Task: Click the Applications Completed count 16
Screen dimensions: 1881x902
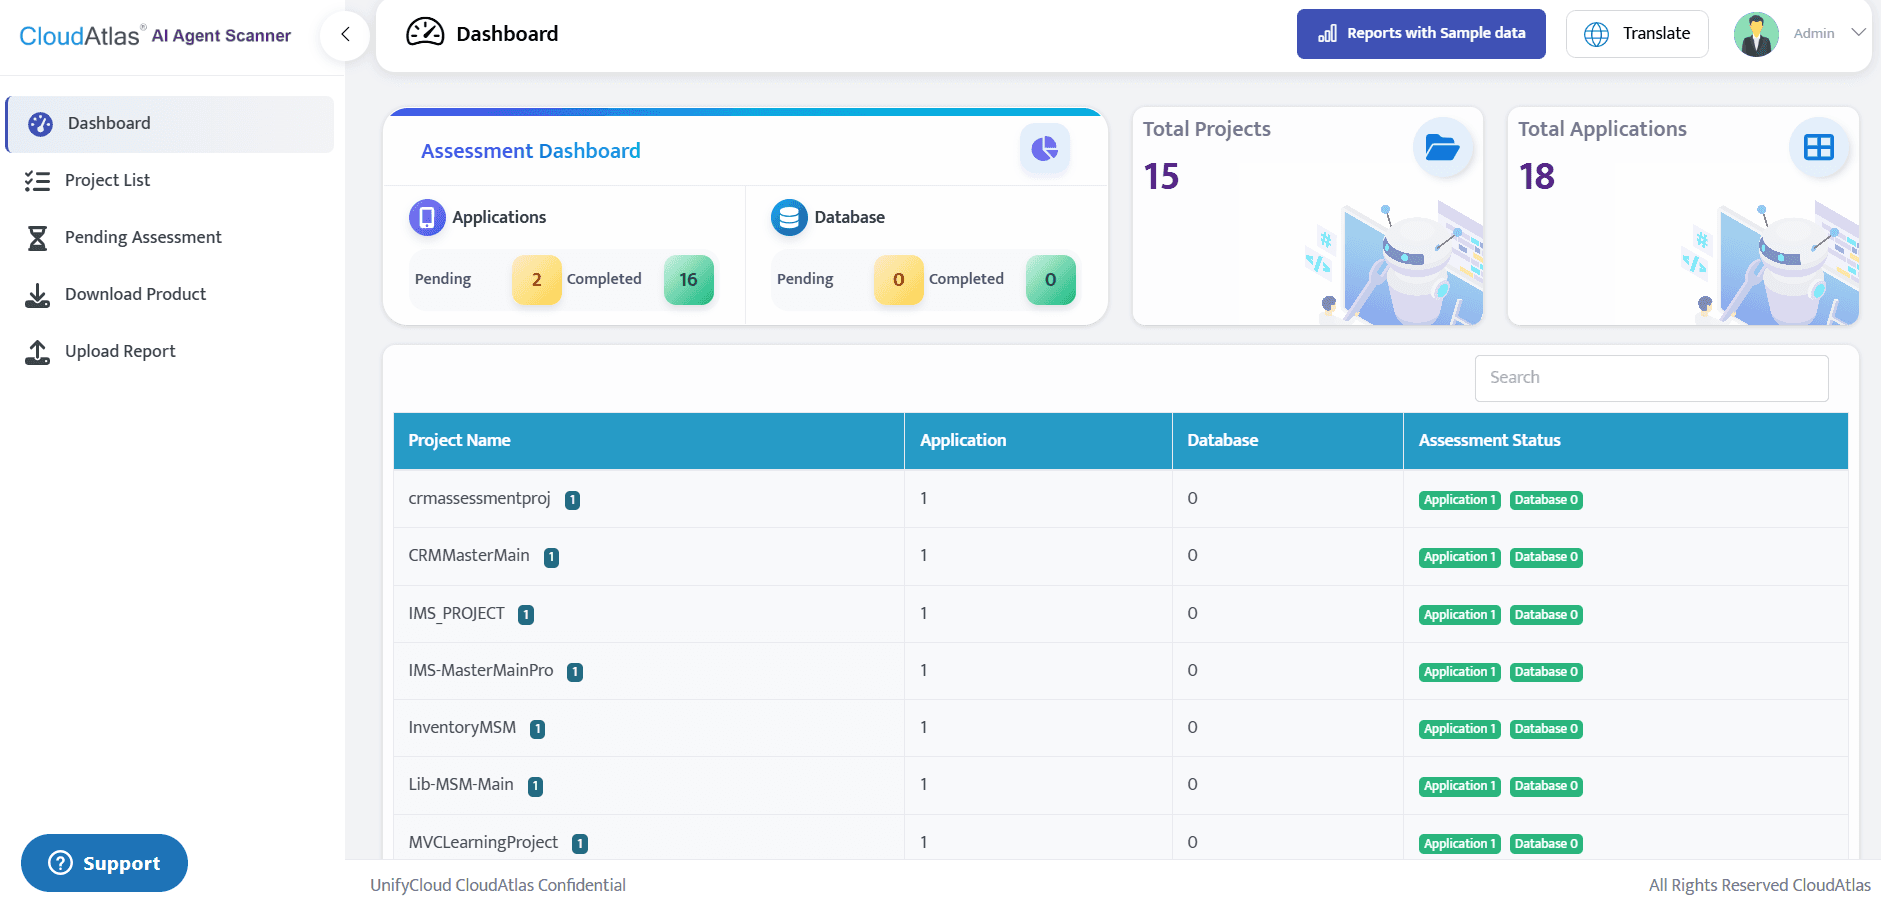Action: [689, 280]
